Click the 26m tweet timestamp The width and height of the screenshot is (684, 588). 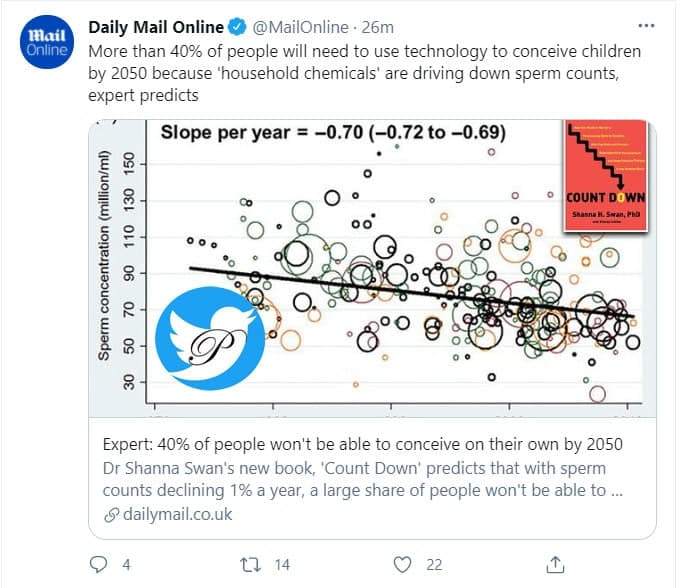(377, 27)
